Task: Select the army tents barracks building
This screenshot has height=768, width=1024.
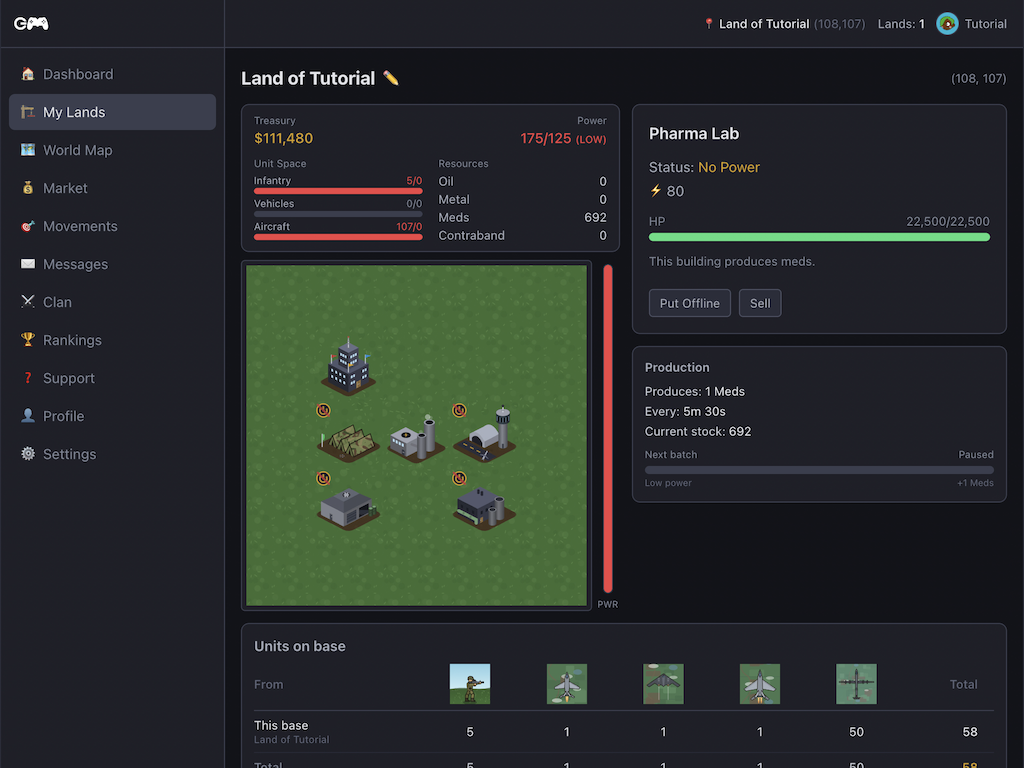Action: point(348,443)
